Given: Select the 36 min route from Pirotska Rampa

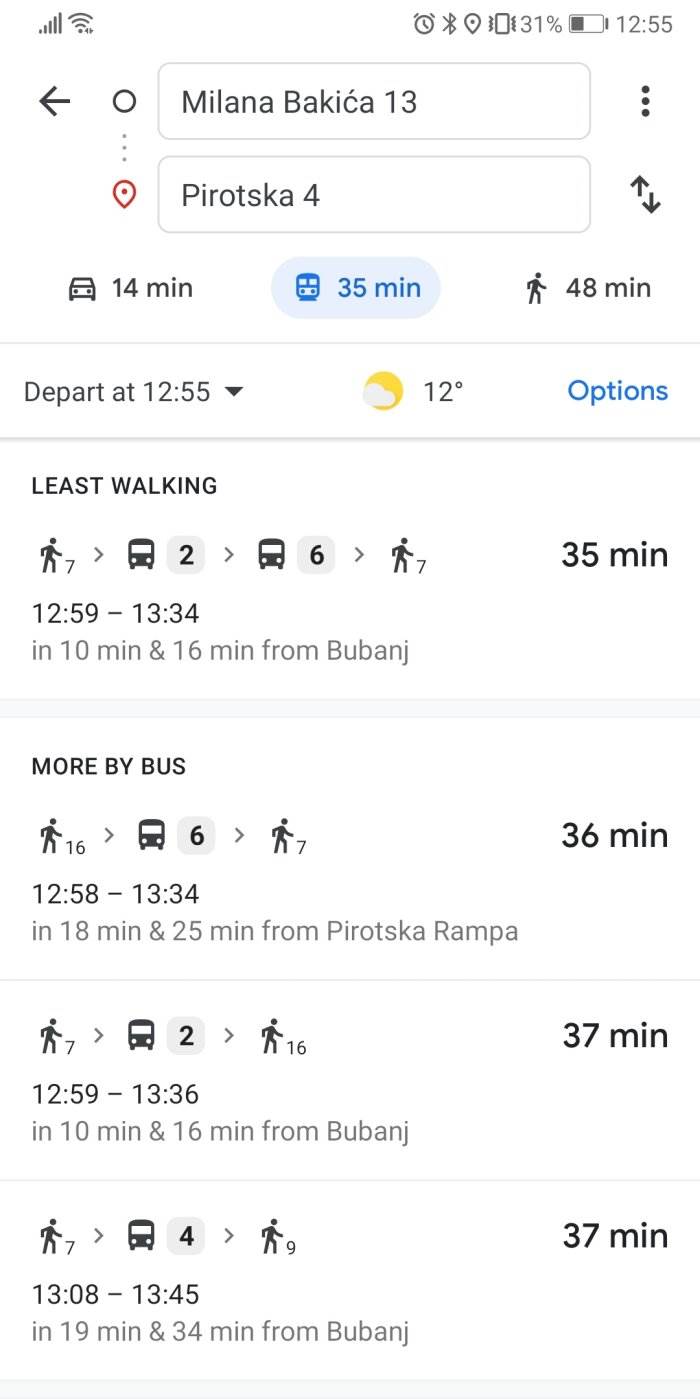Looking at the screenshot, I should point(350,870).
